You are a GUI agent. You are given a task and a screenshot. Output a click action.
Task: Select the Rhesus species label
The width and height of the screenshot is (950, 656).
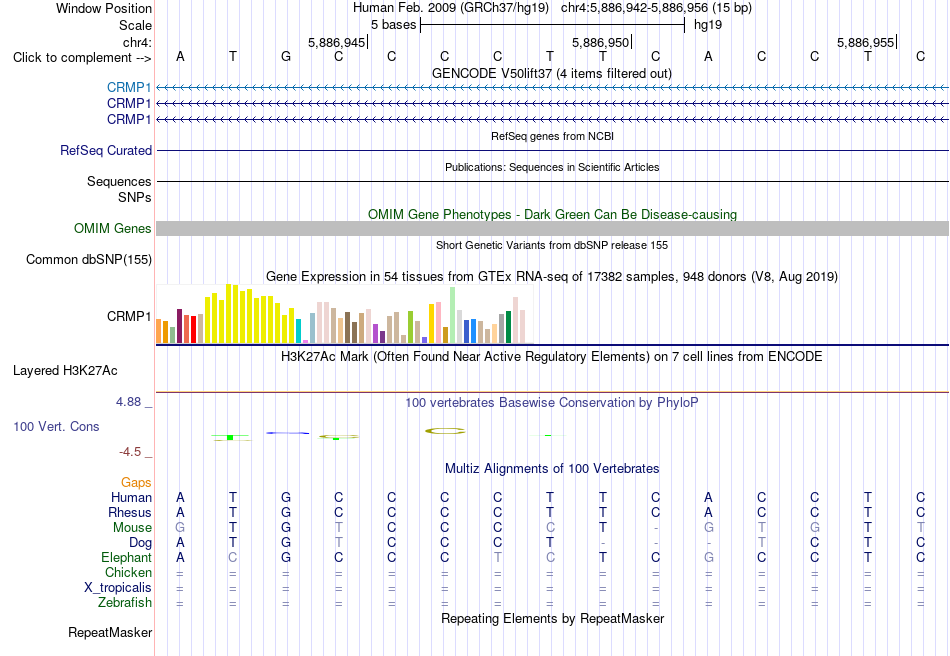130,512
